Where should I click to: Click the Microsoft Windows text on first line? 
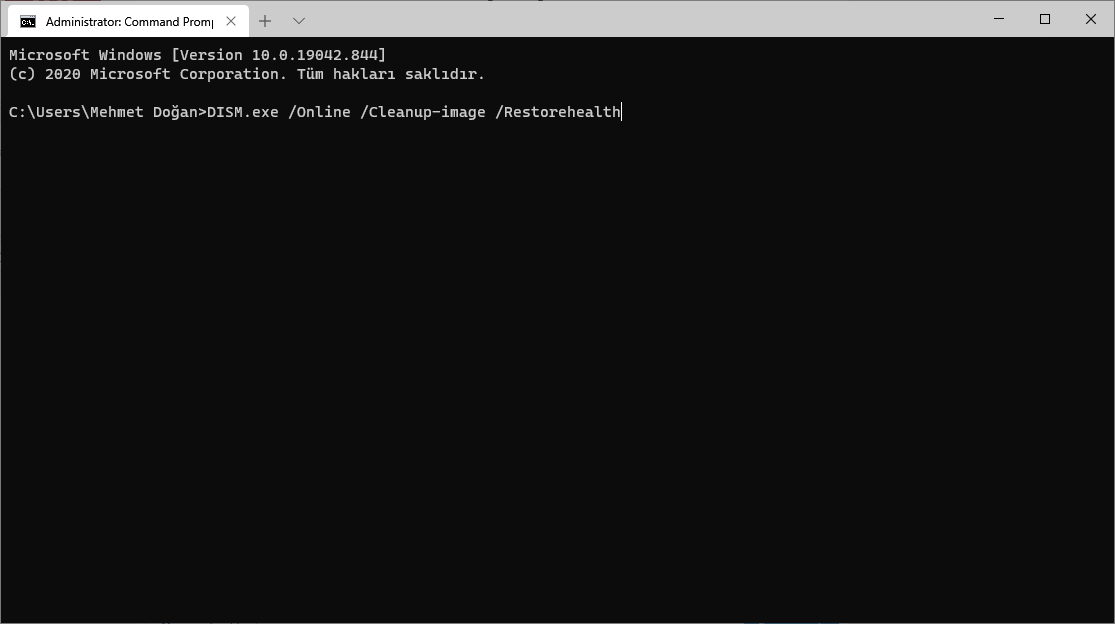pos(85,55)
